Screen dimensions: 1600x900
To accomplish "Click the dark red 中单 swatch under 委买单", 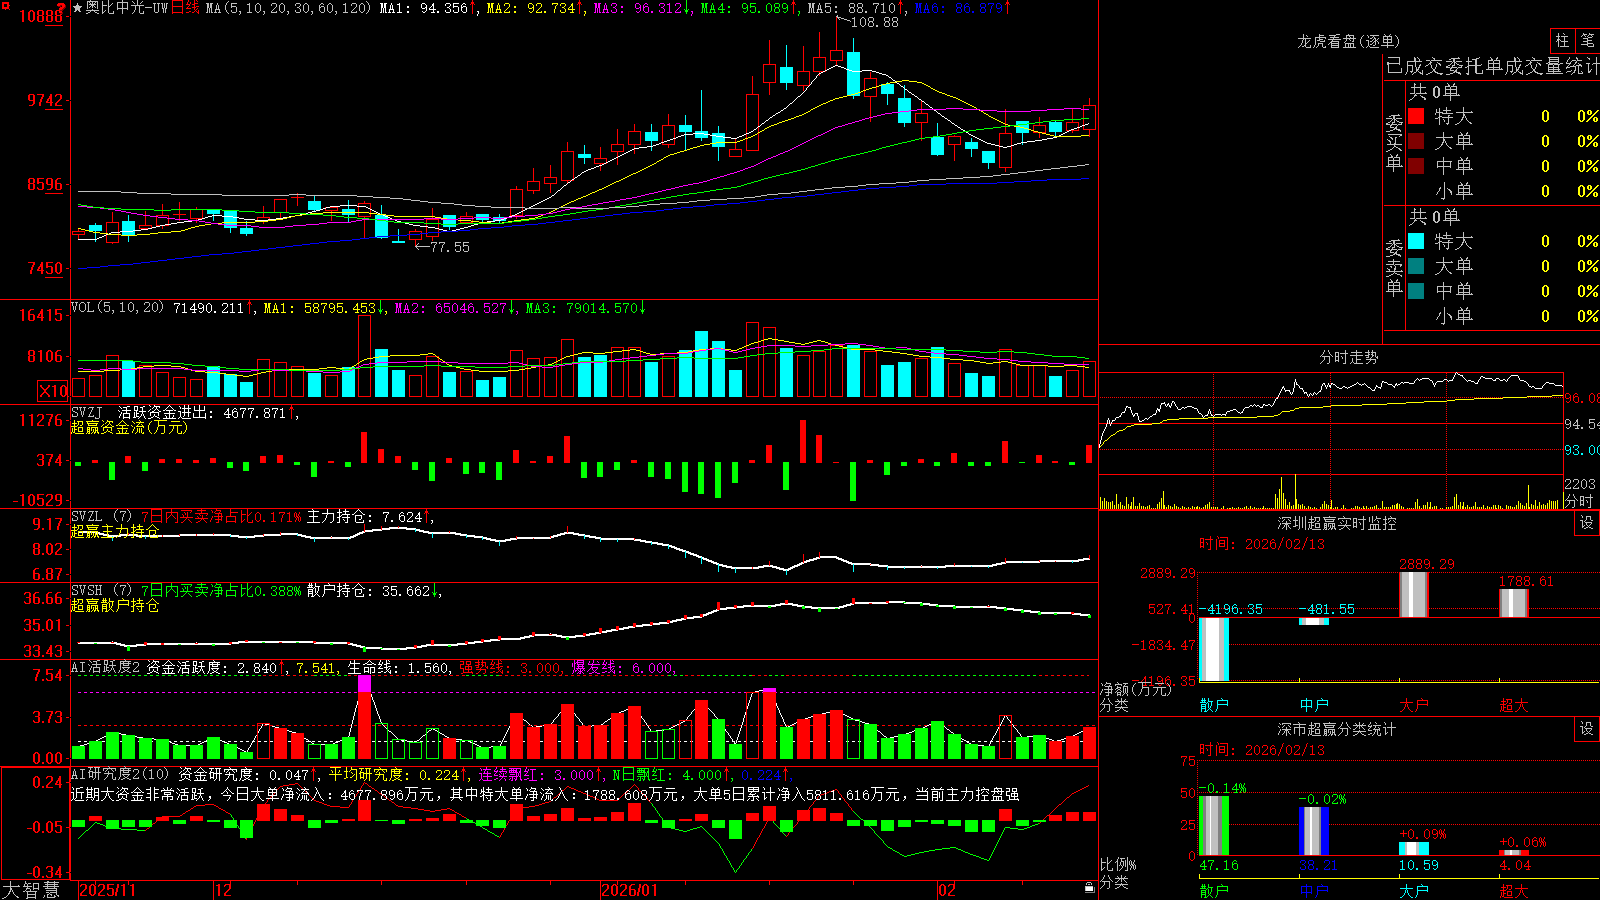I will tap(1416, 166).
